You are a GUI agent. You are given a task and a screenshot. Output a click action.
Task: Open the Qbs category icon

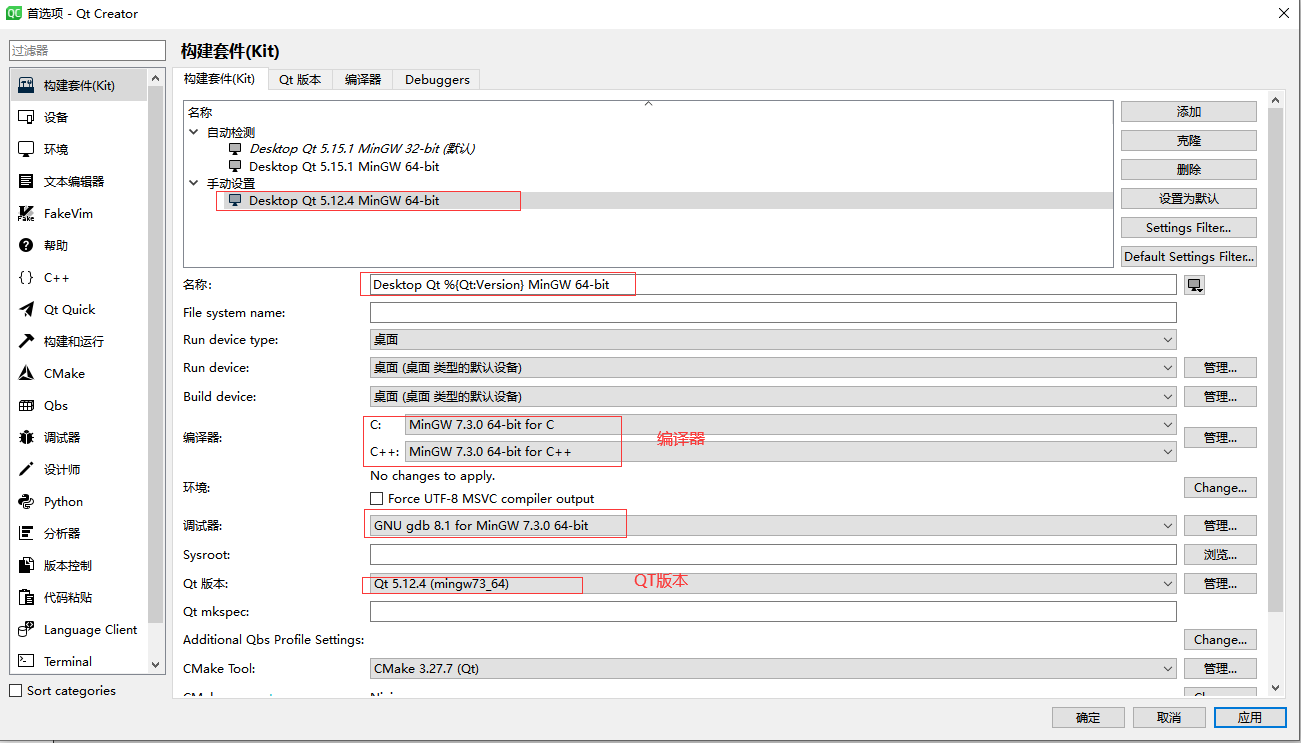(x=26, y=405)
